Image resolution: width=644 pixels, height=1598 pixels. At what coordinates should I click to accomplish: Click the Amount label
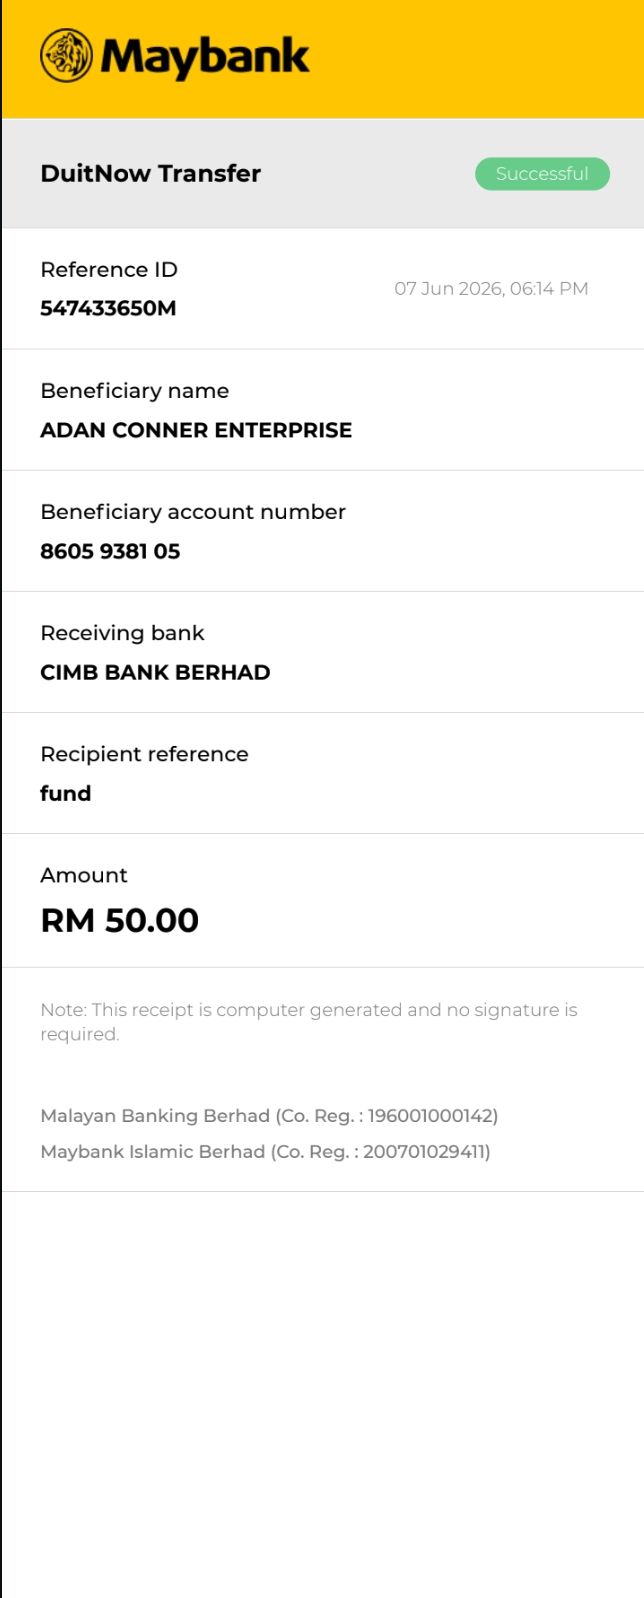click(84, 875)
